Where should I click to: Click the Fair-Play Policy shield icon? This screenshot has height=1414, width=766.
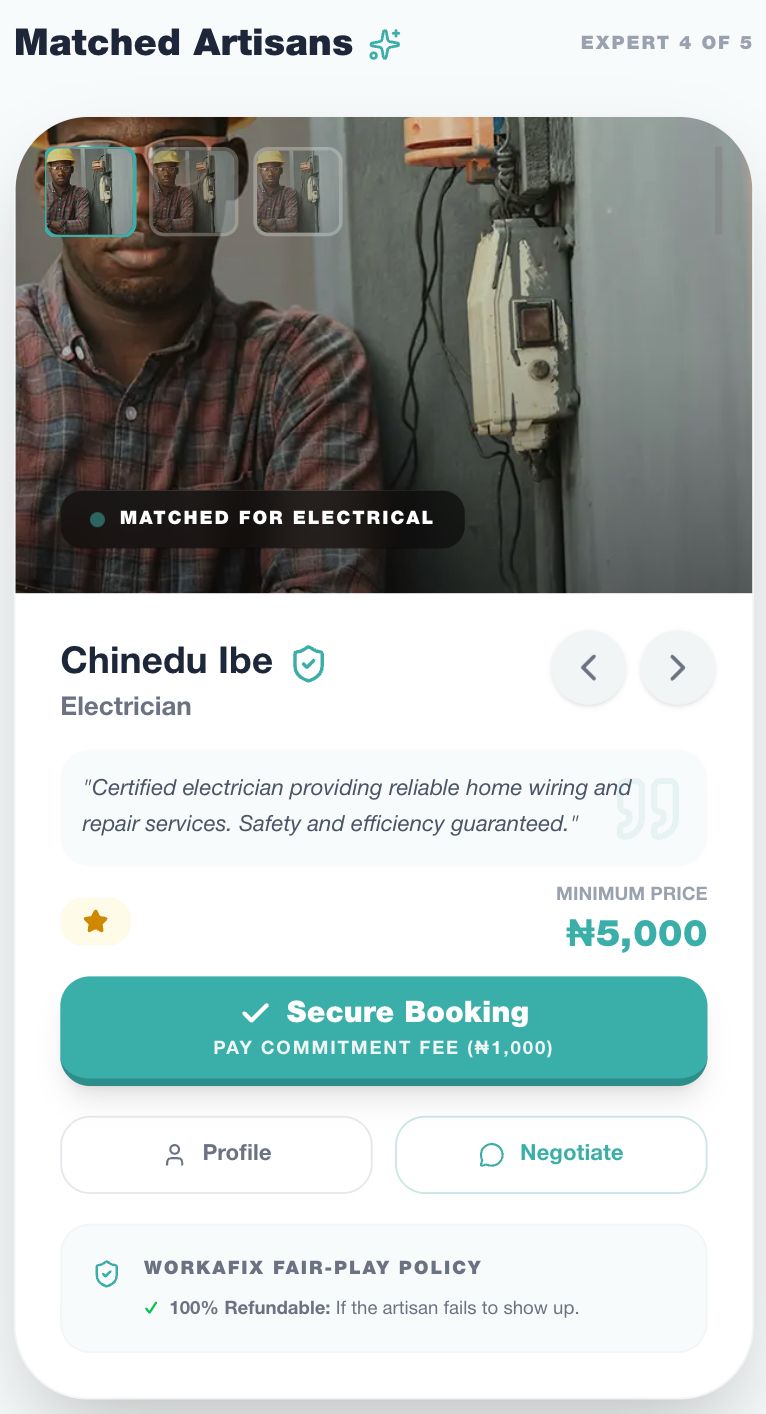pos(106,1273)
